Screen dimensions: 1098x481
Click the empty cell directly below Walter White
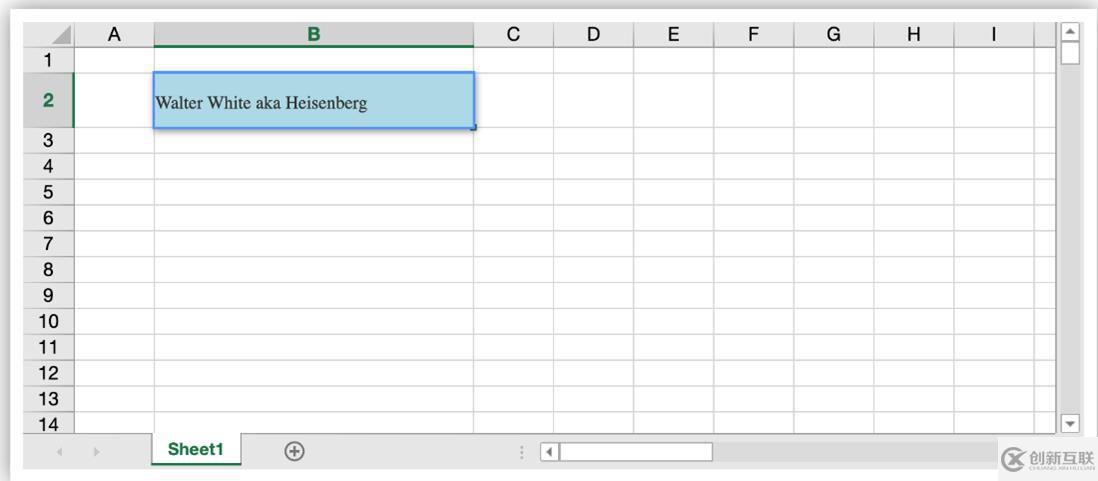(x=313, y=141)
